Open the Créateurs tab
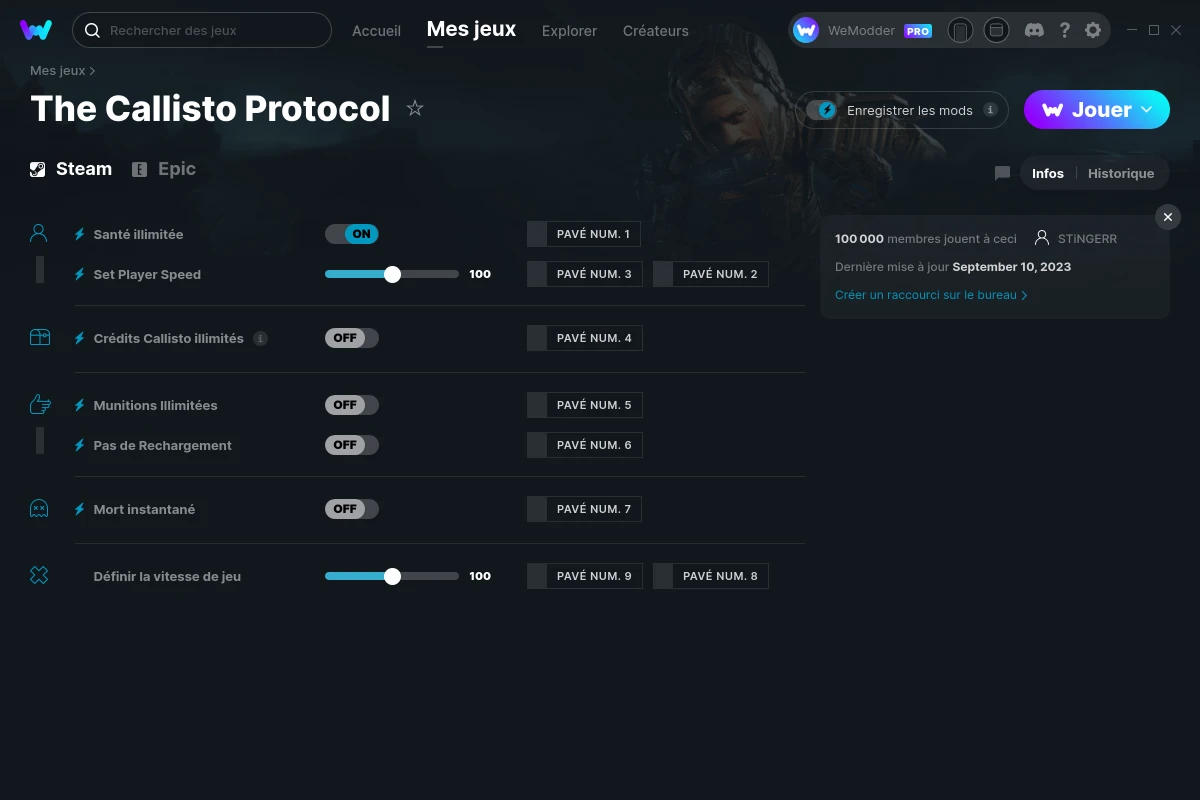This screenshot has width=1200, height=800. (x=655, y=31)
